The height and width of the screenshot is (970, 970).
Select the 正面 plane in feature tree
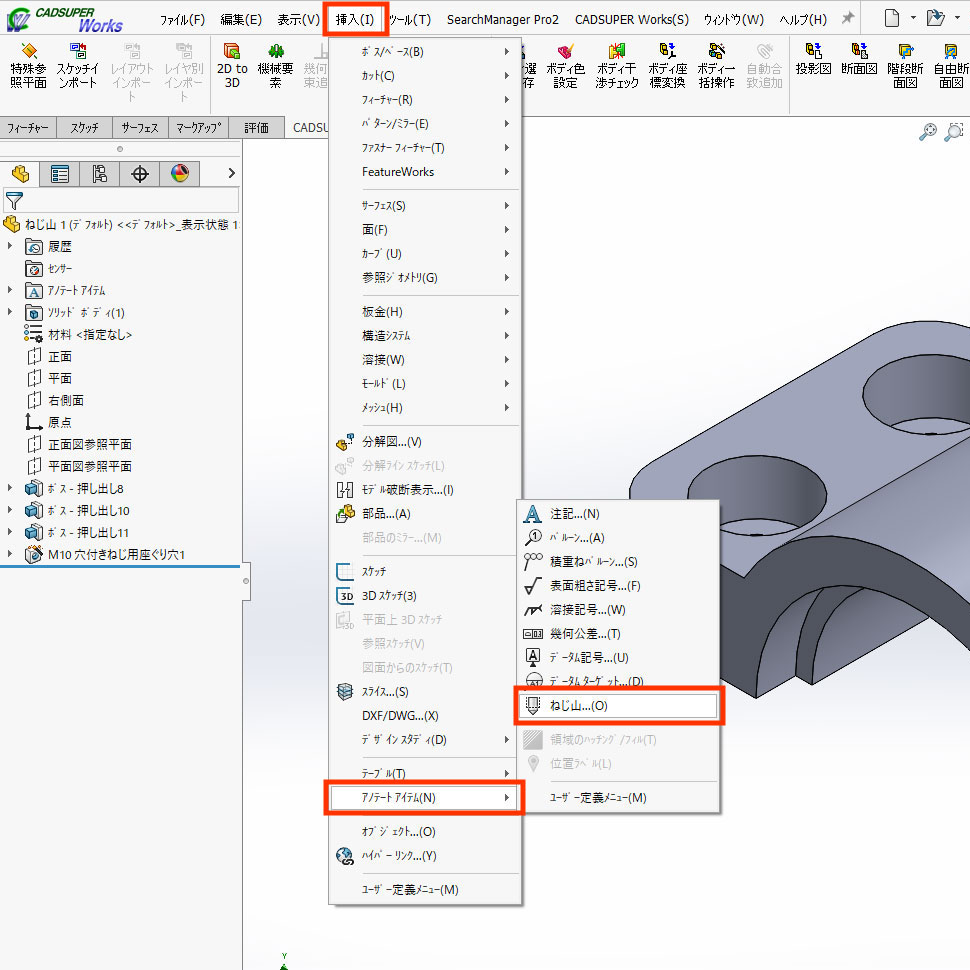pyautogui.click(x=60, y=356)
